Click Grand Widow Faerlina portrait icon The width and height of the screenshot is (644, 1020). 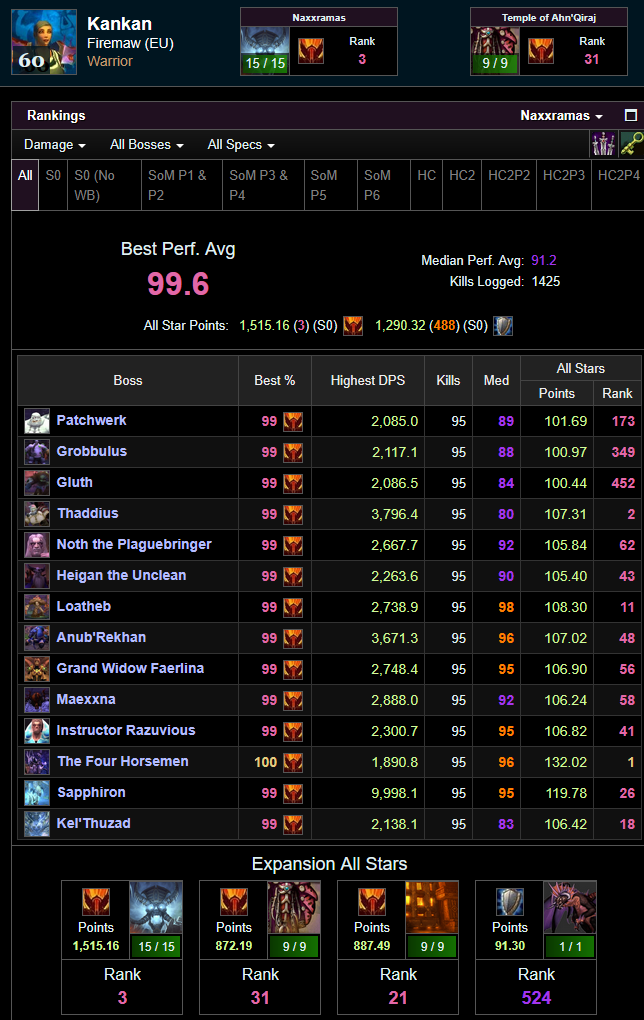pyautogui.click(x=36, y=669)
